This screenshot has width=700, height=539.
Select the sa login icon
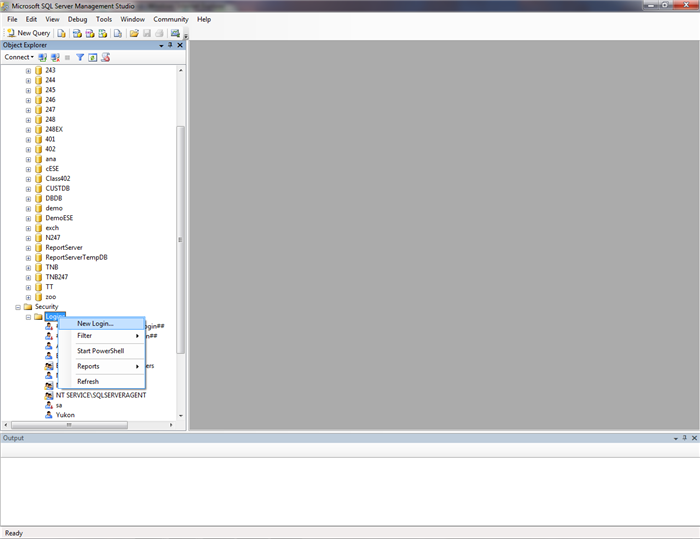coord(49,405)
